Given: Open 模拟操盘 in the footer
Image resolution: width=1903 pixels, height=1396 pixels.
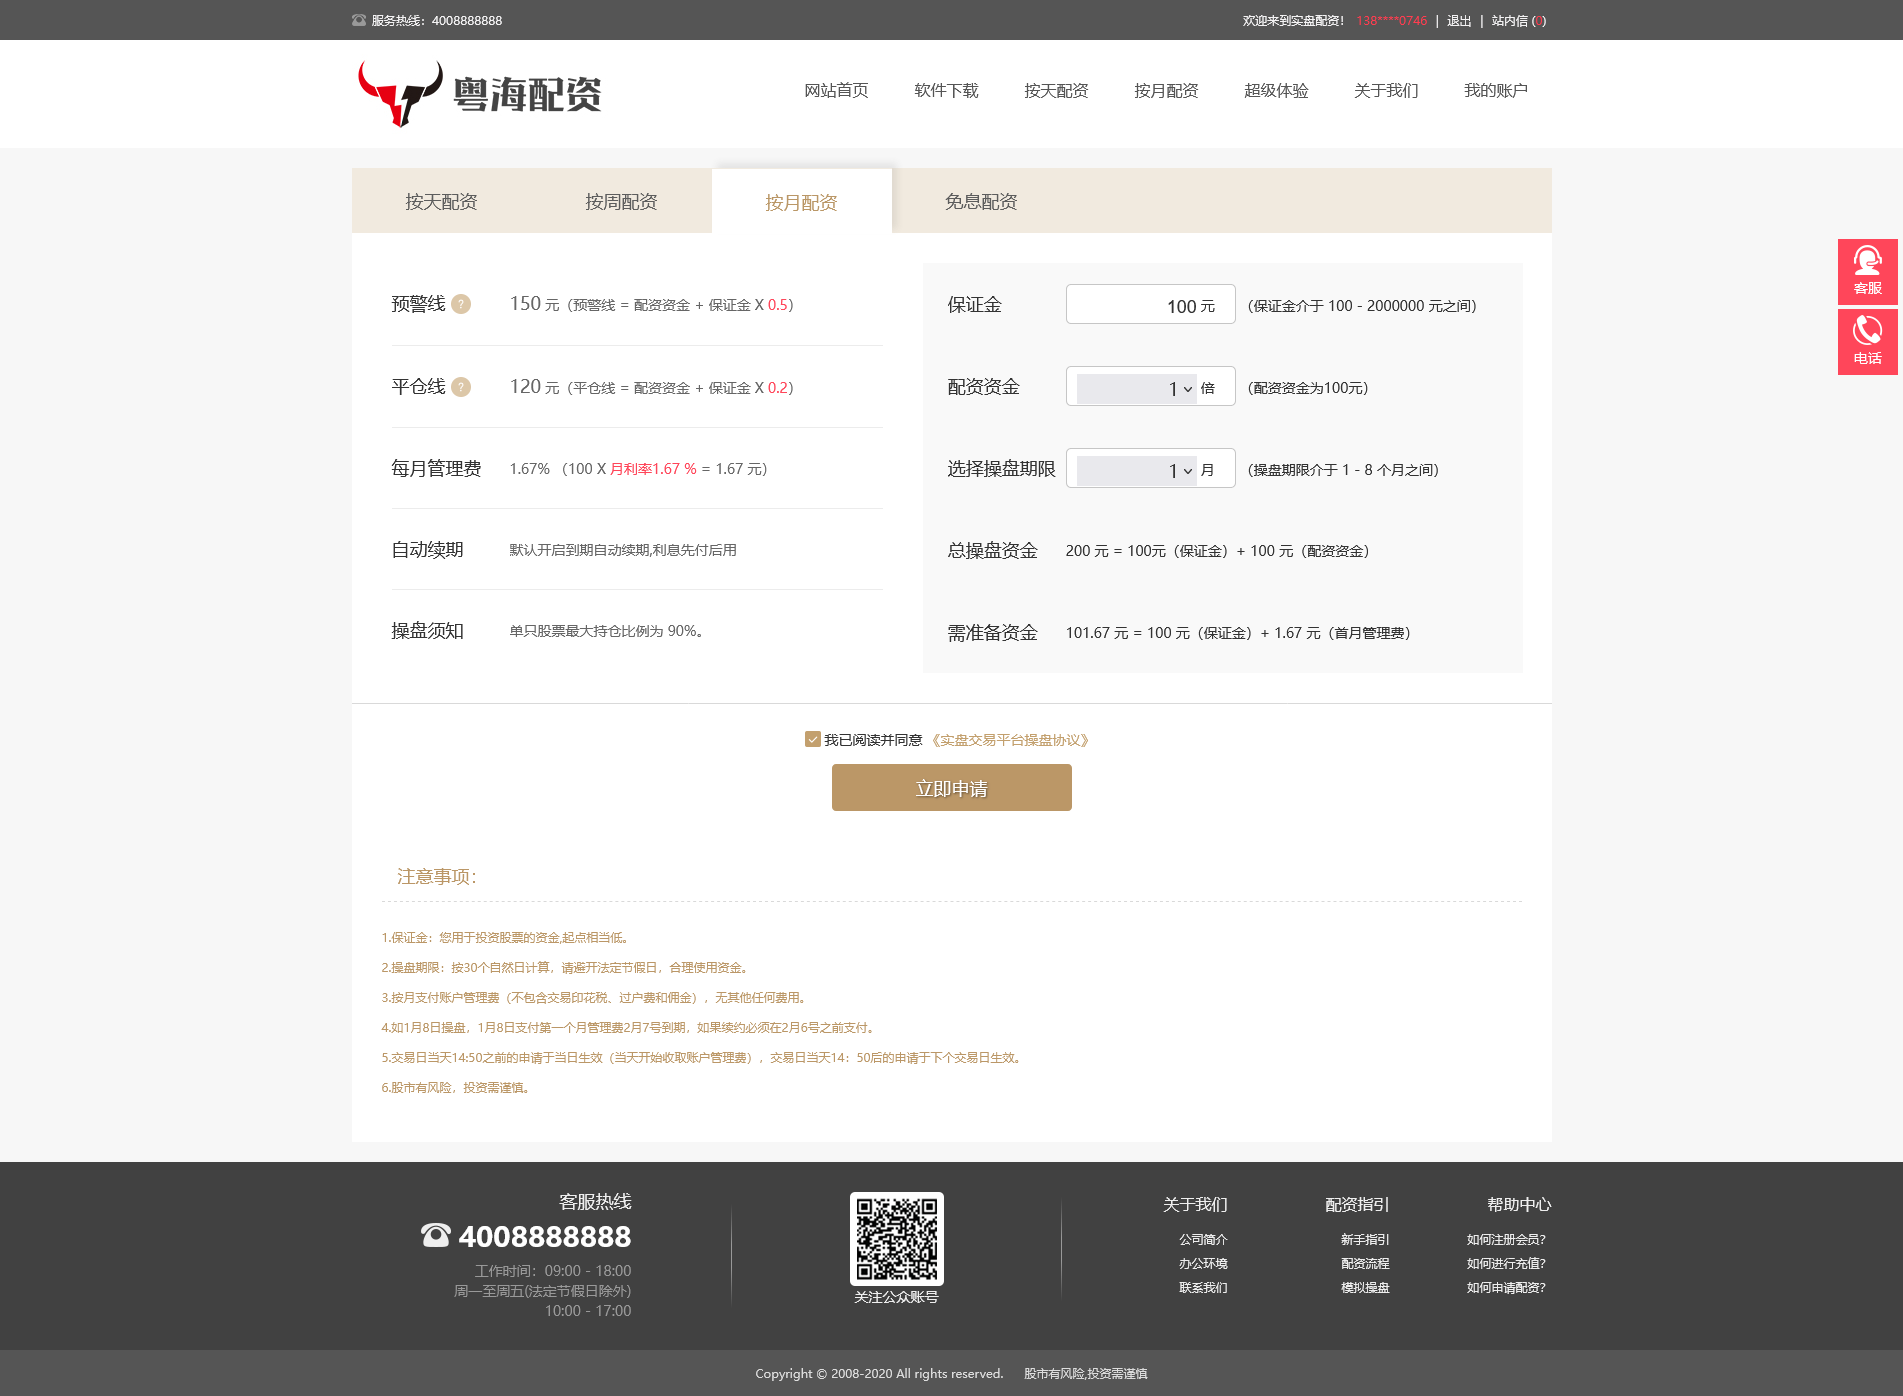Looking at the screenshot, I should tap(1365, 1287).
